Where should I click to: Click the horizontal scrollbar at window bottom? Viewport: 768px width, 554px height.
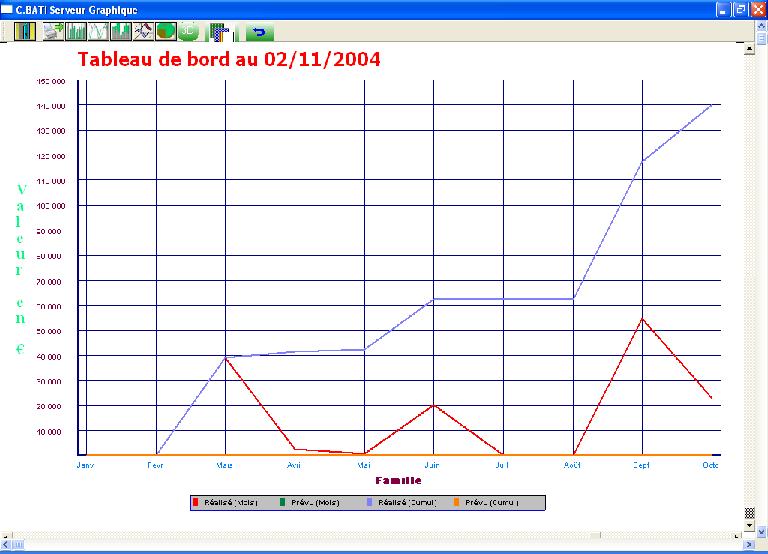click(380, 545)
